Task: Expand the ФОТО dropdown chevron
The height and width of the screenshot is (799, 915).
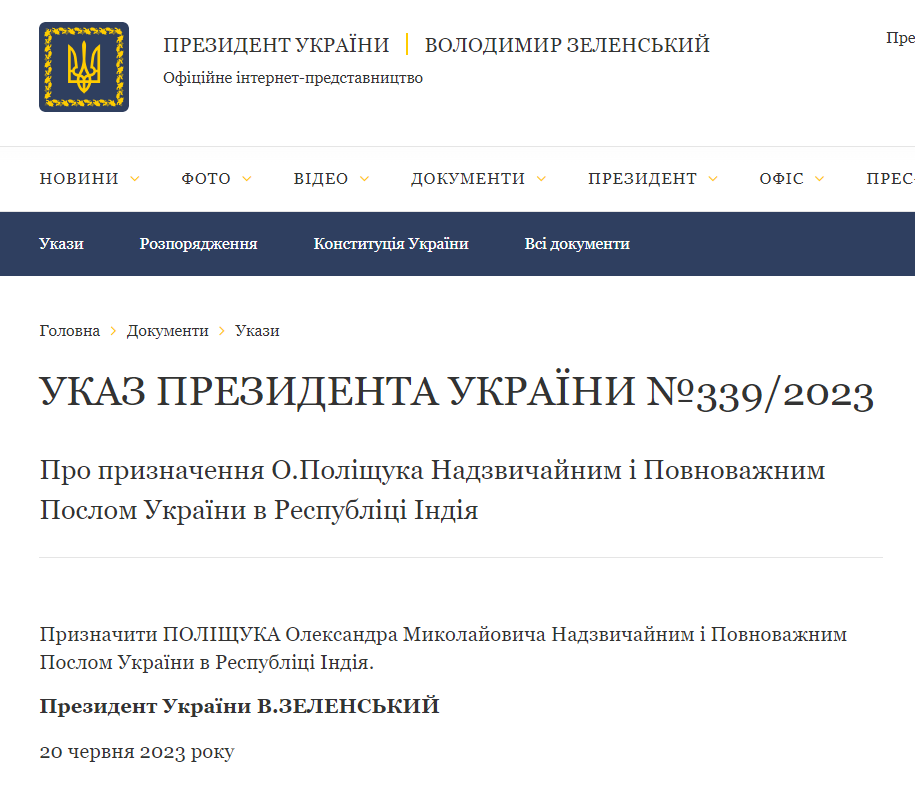Action: (246, 179)
